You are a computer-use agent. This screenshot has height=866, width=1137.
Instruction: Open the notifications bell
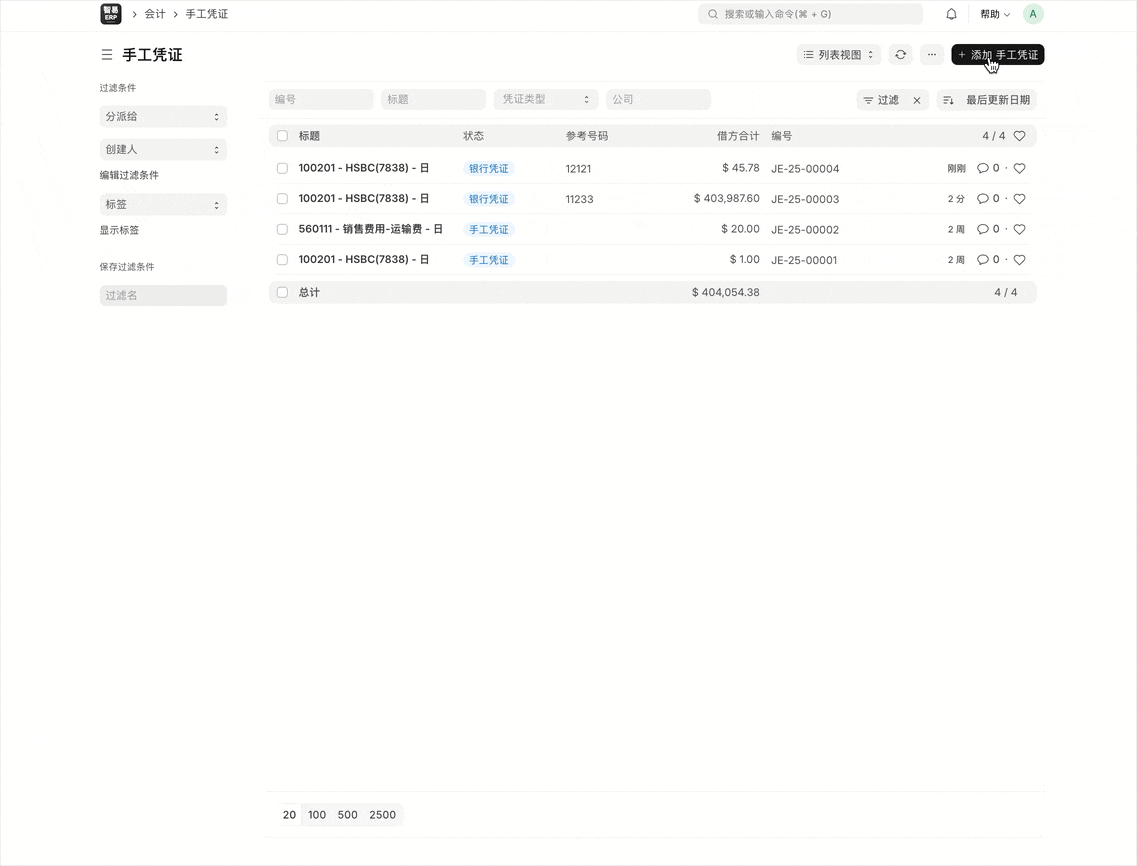click(x=951, y=14)
